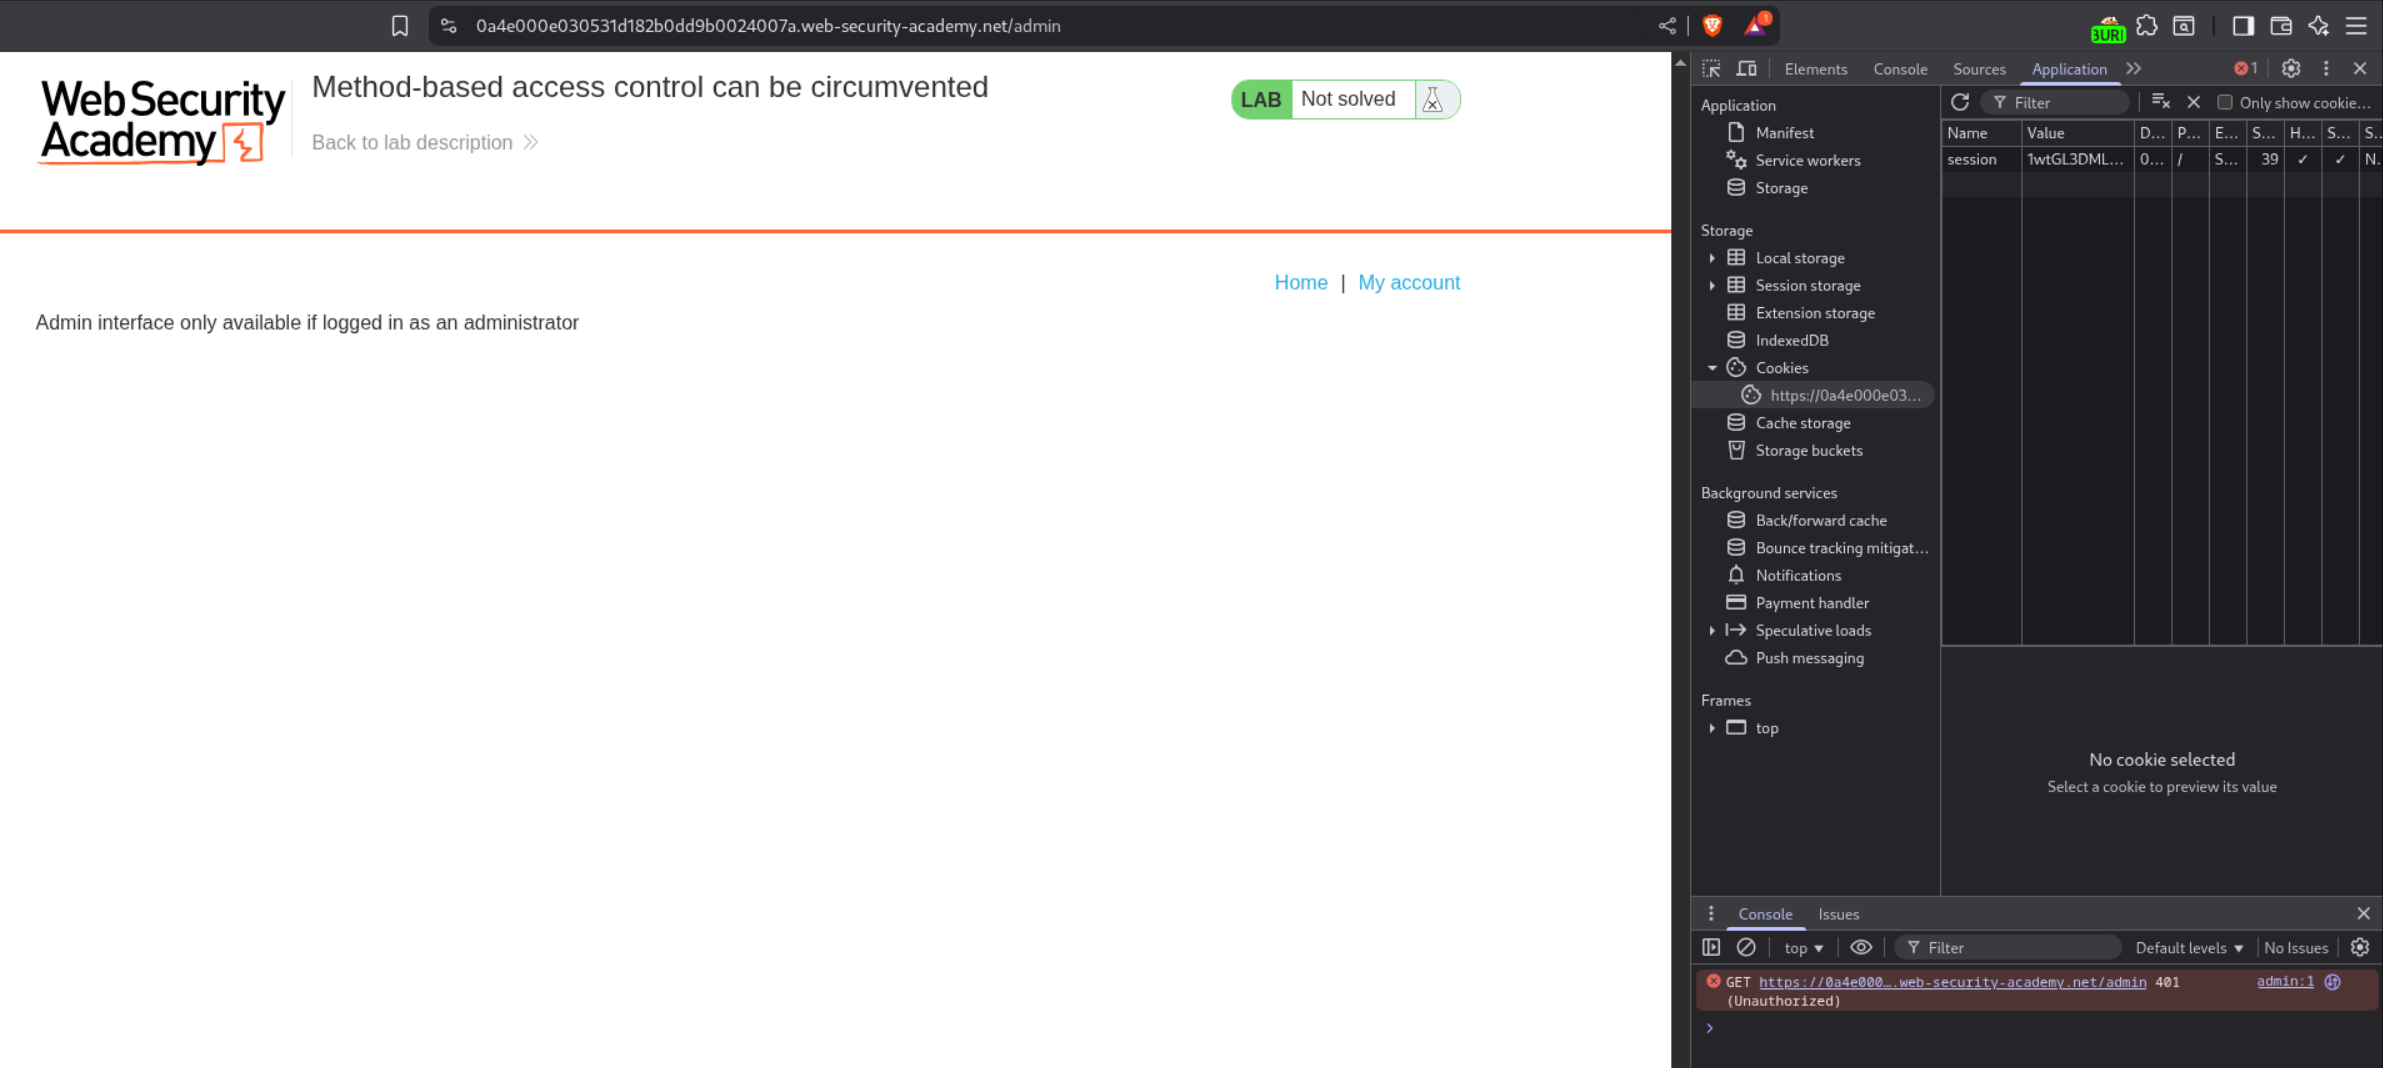Toggle the console sidebar panel button
This screenshot has height=1068, width=2383.
1711,947
